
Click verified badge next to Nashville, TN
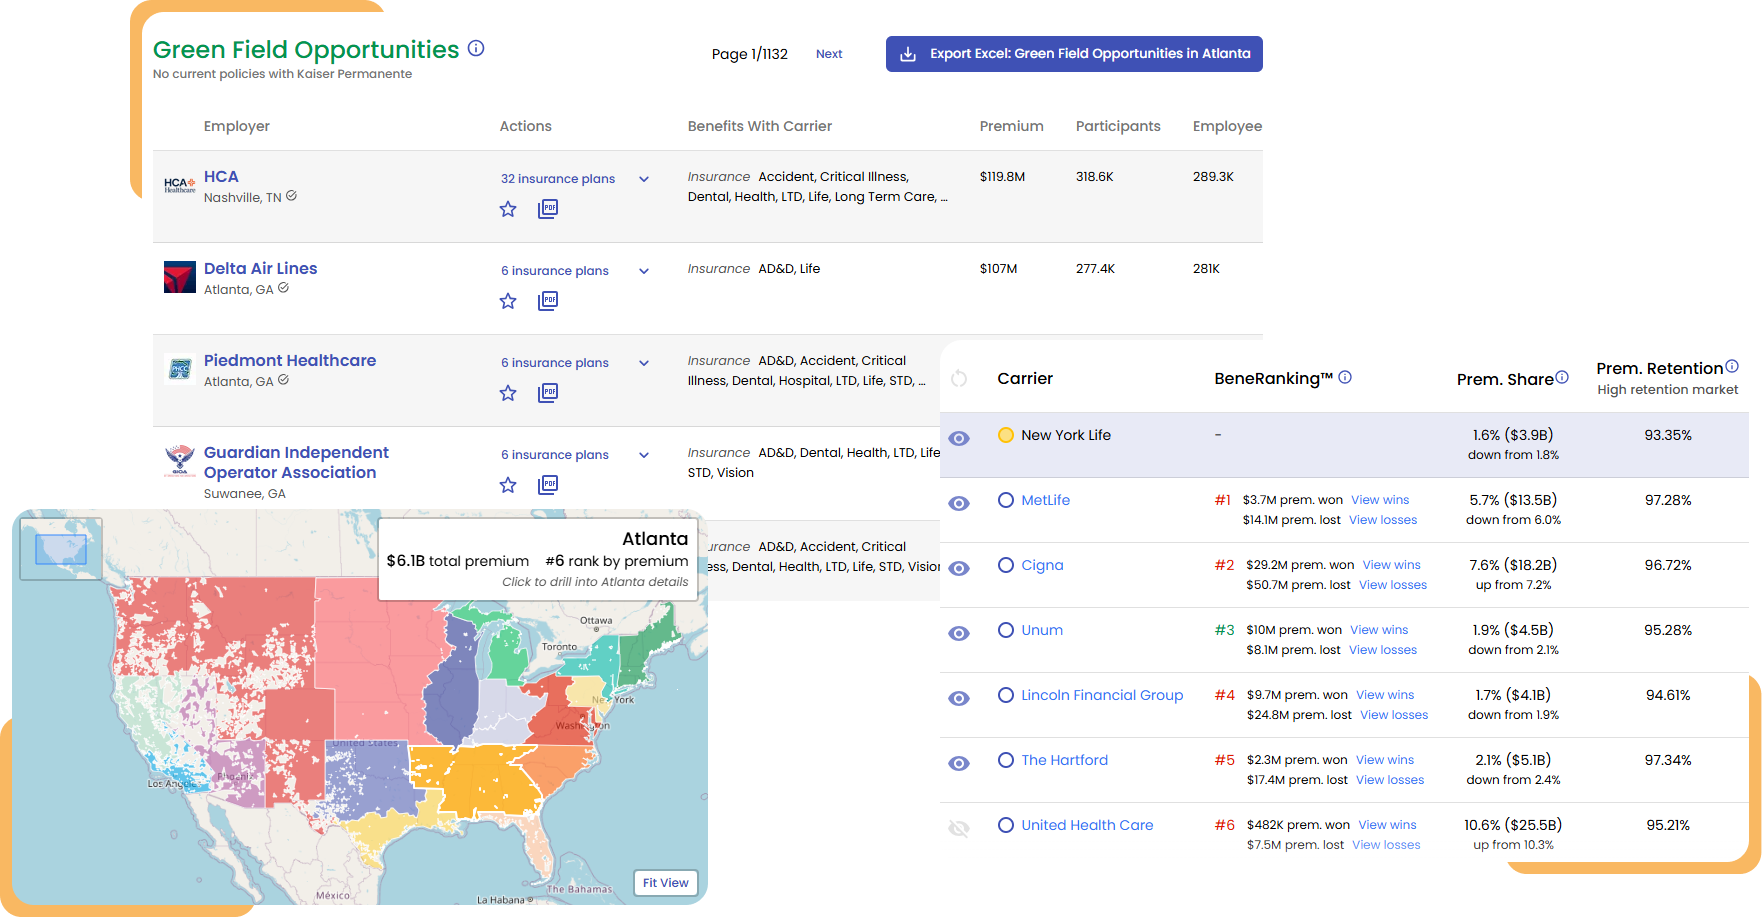pos(291,196)
